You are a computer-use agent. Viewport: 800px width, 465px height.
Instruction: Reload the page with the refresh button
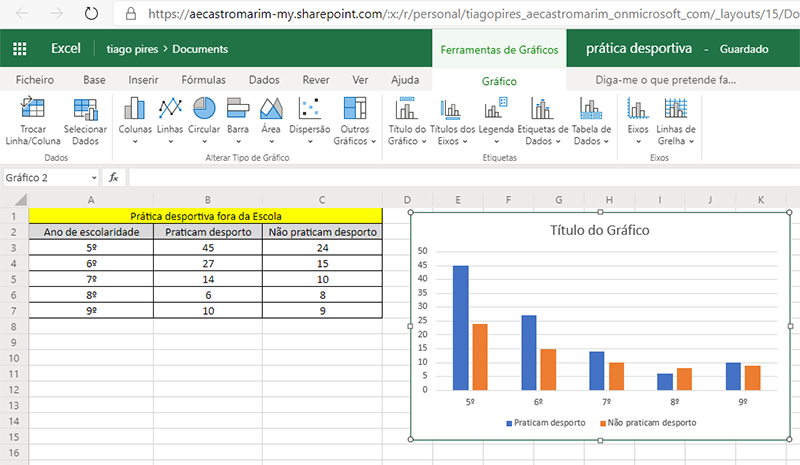(x=91, y=13)
